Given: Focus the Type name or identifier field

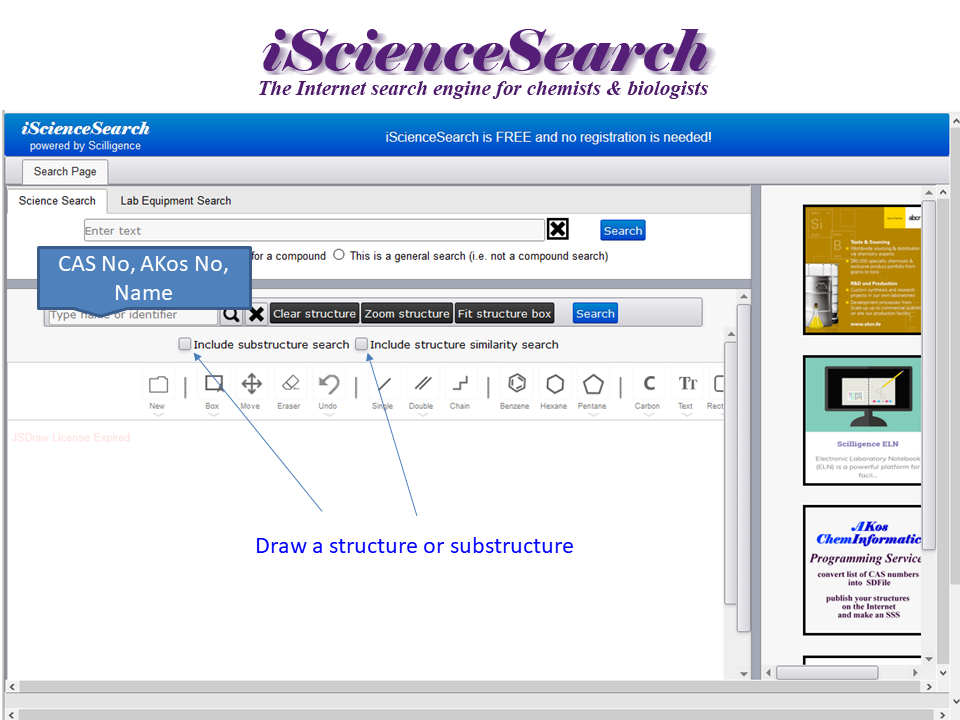Looking at the screenshot, I should [x=132, y=315].
